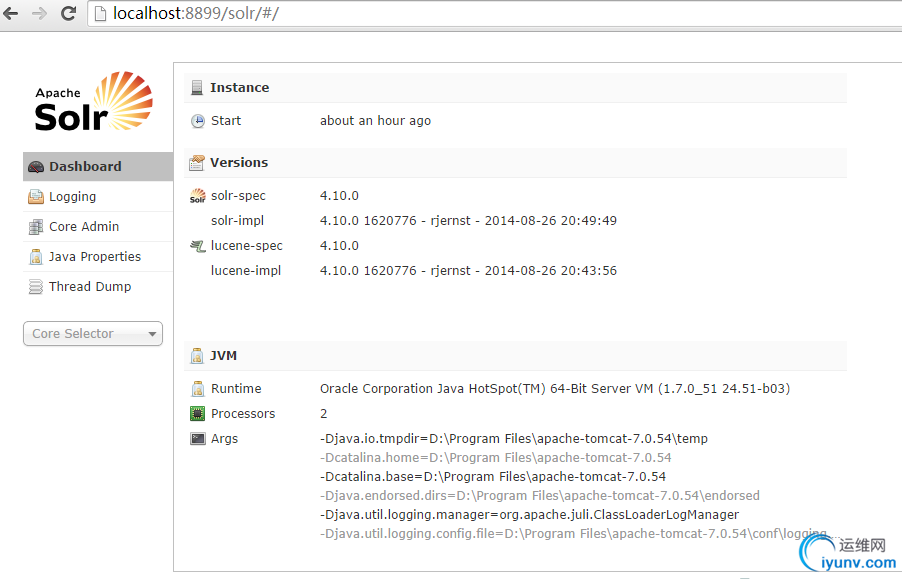902x579 pixels.
Task: Click the lucene-impl label
Action: coord(246,271)
